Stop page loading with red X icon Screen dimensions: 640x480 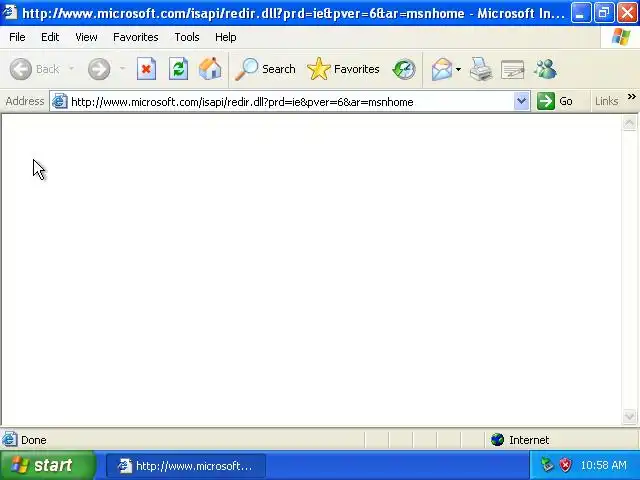pyautogui.click(x=147, y=69)
